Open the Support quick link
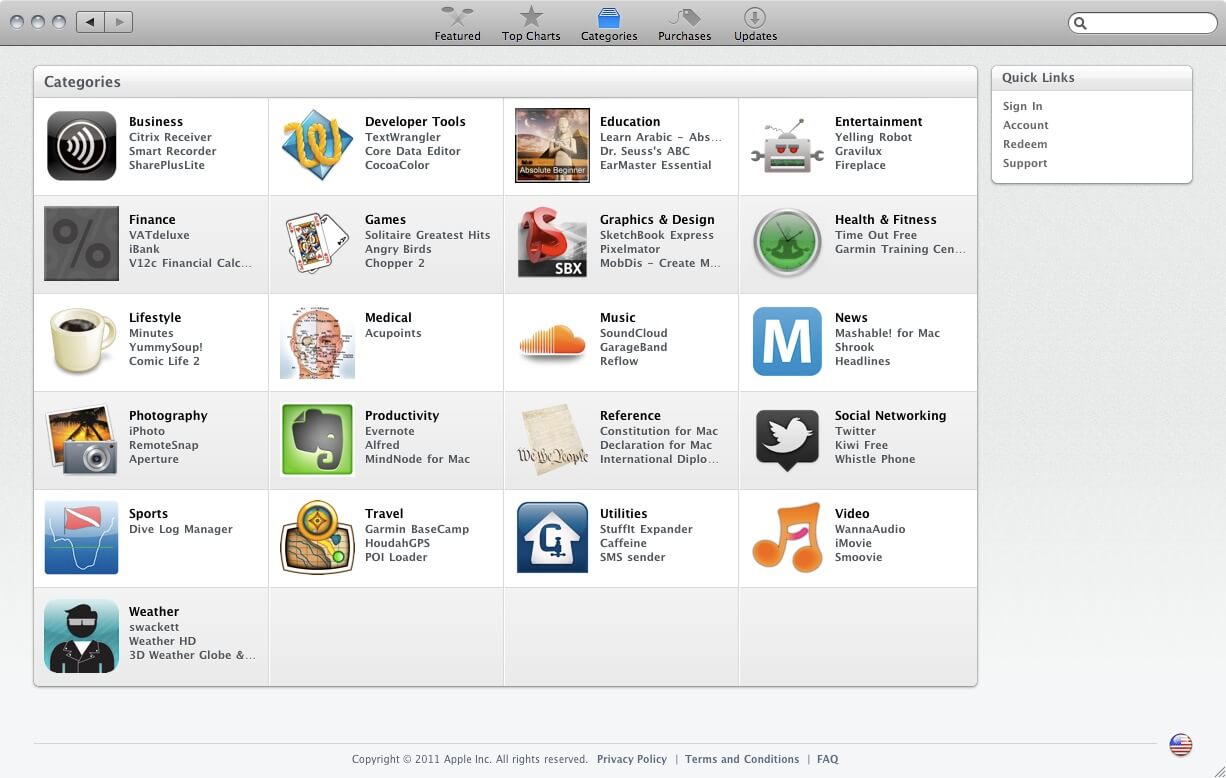This screenshot has height=778, width=1226. click(x=1025, y=163)
